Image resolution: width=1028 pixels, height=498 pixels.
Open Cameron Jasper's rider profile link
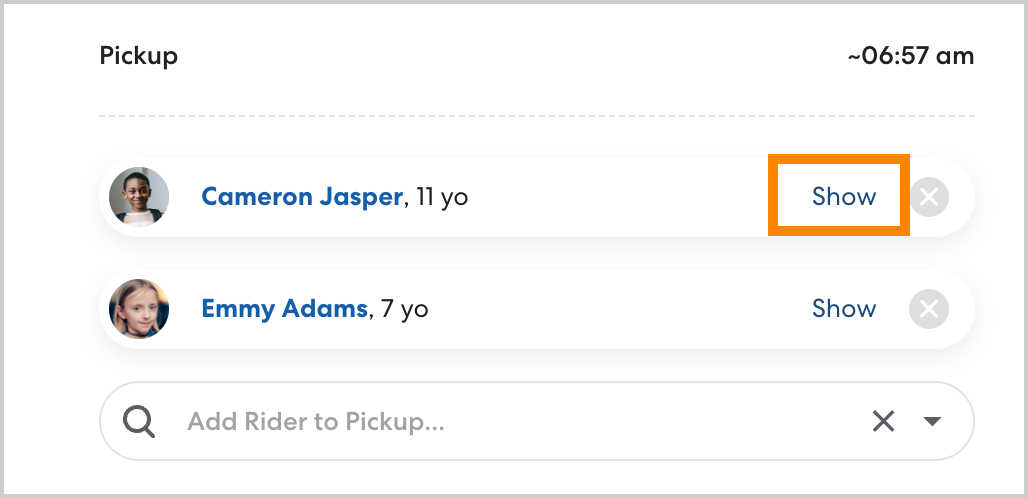[301, 197]
